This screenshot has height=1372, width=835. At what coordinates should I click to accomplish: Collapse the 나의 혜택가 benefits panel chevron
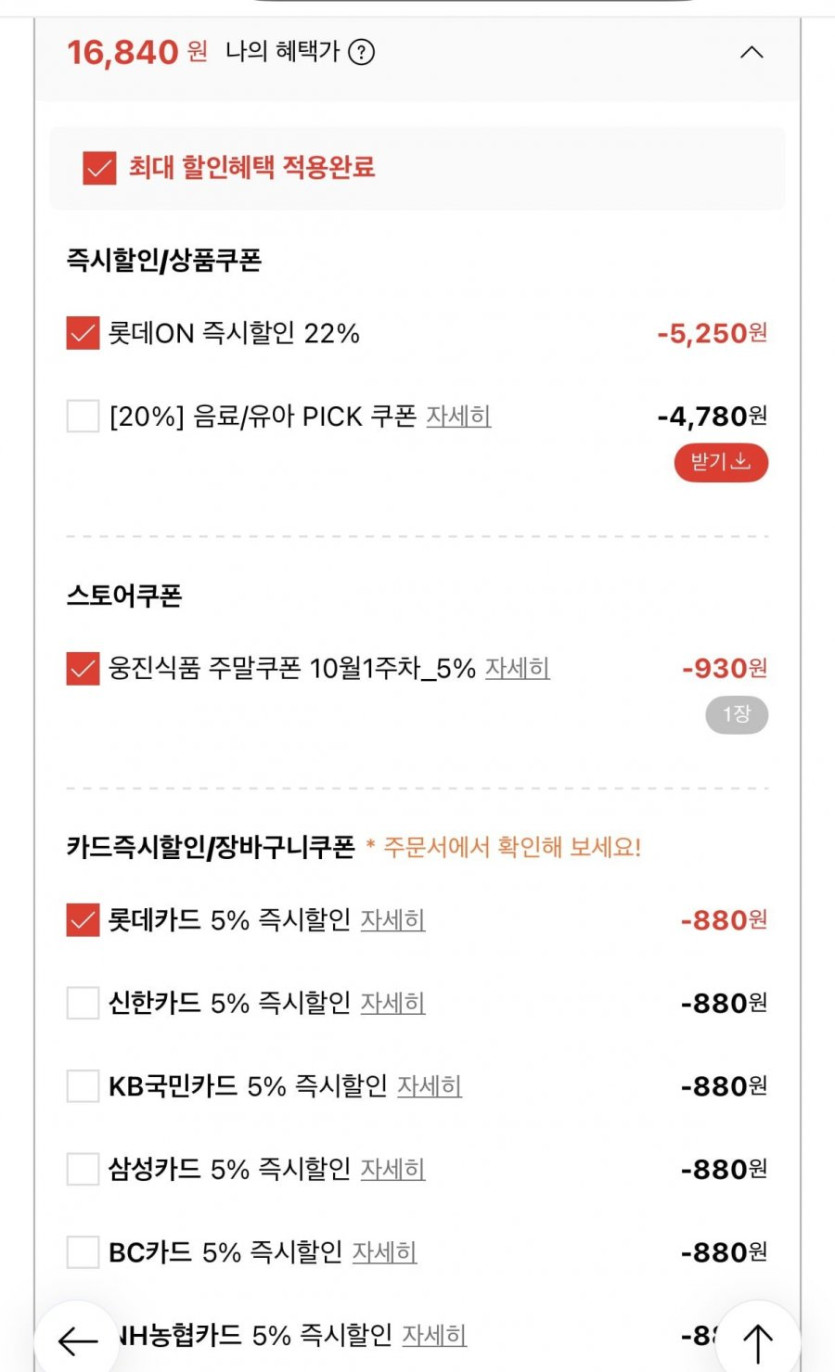click(x=751, y=52)
